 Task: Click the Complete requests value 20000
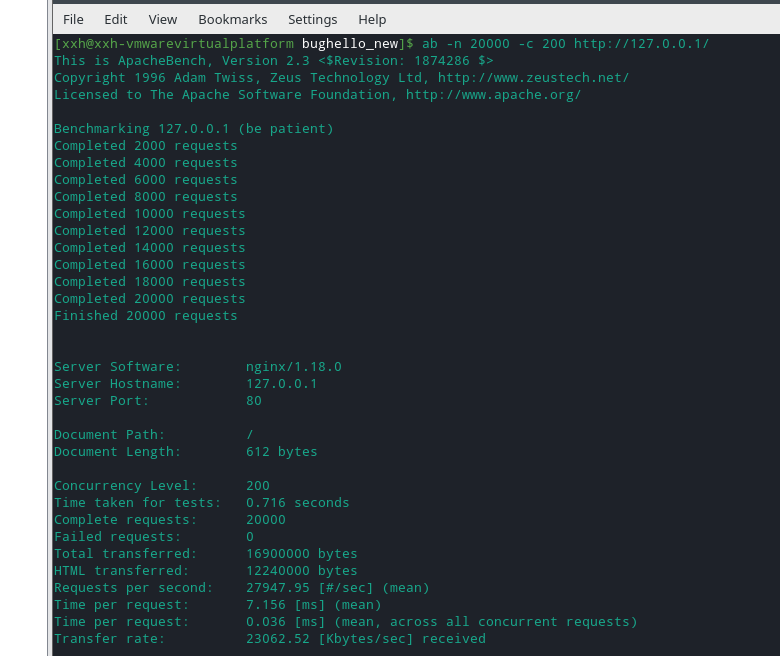266,520
